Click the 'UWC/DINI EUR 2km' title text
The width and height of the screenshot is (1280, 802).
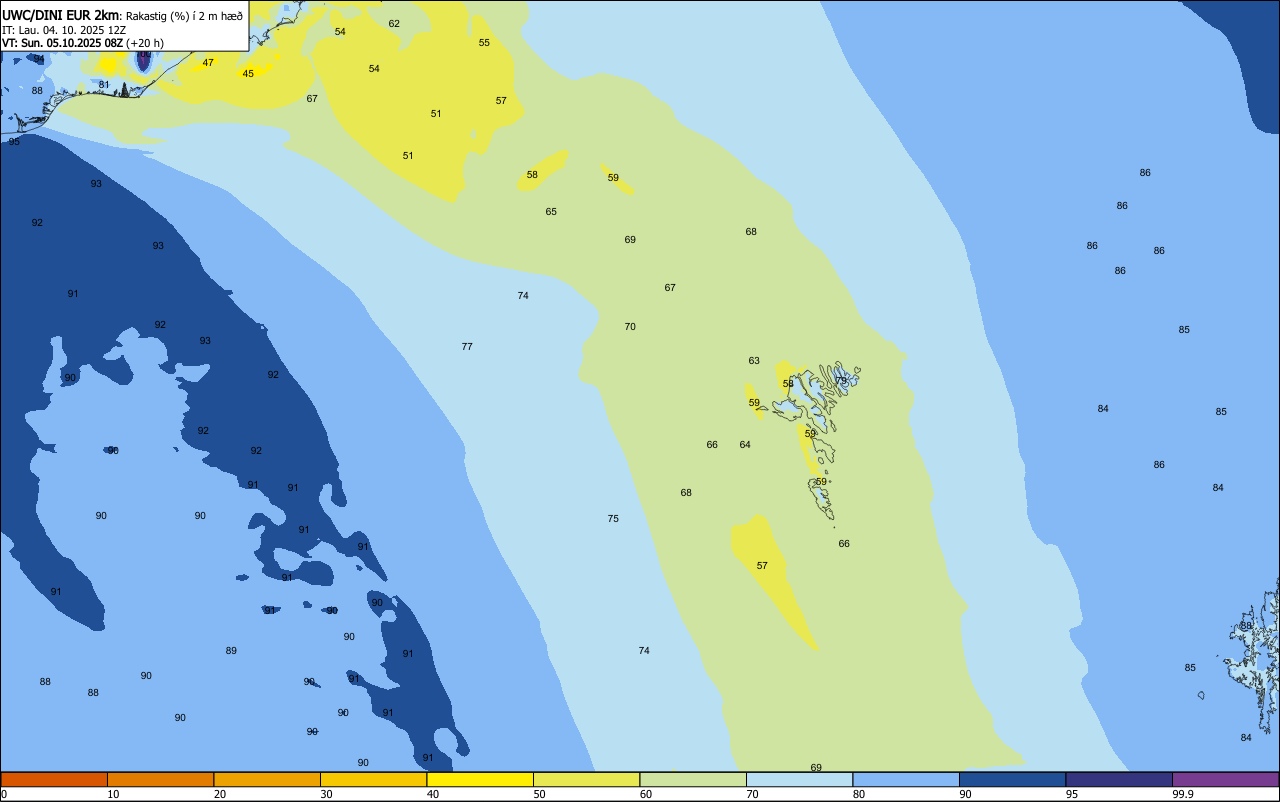60,15
